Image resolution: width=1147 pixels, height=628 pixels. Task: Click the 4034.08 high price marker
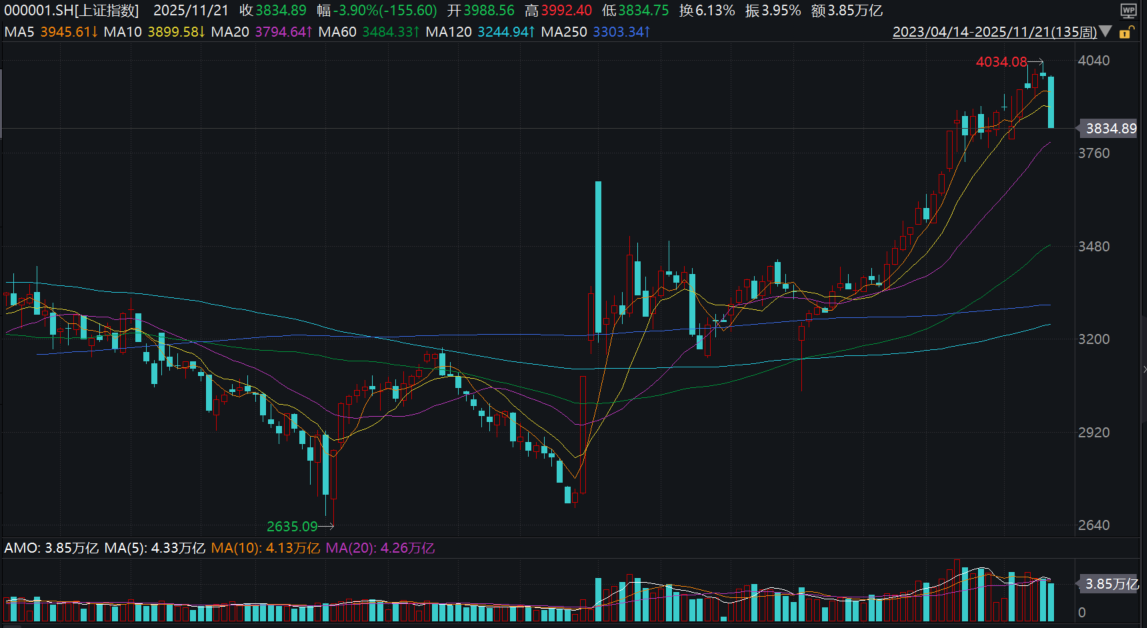tap(1001, 62)
